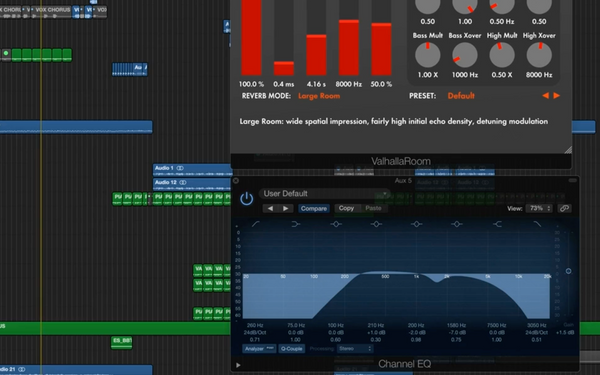This screenshot has height=375, width=600.
Task: Open the ValhallaRoom Default preset menu
Action: [x=461, y=96]
